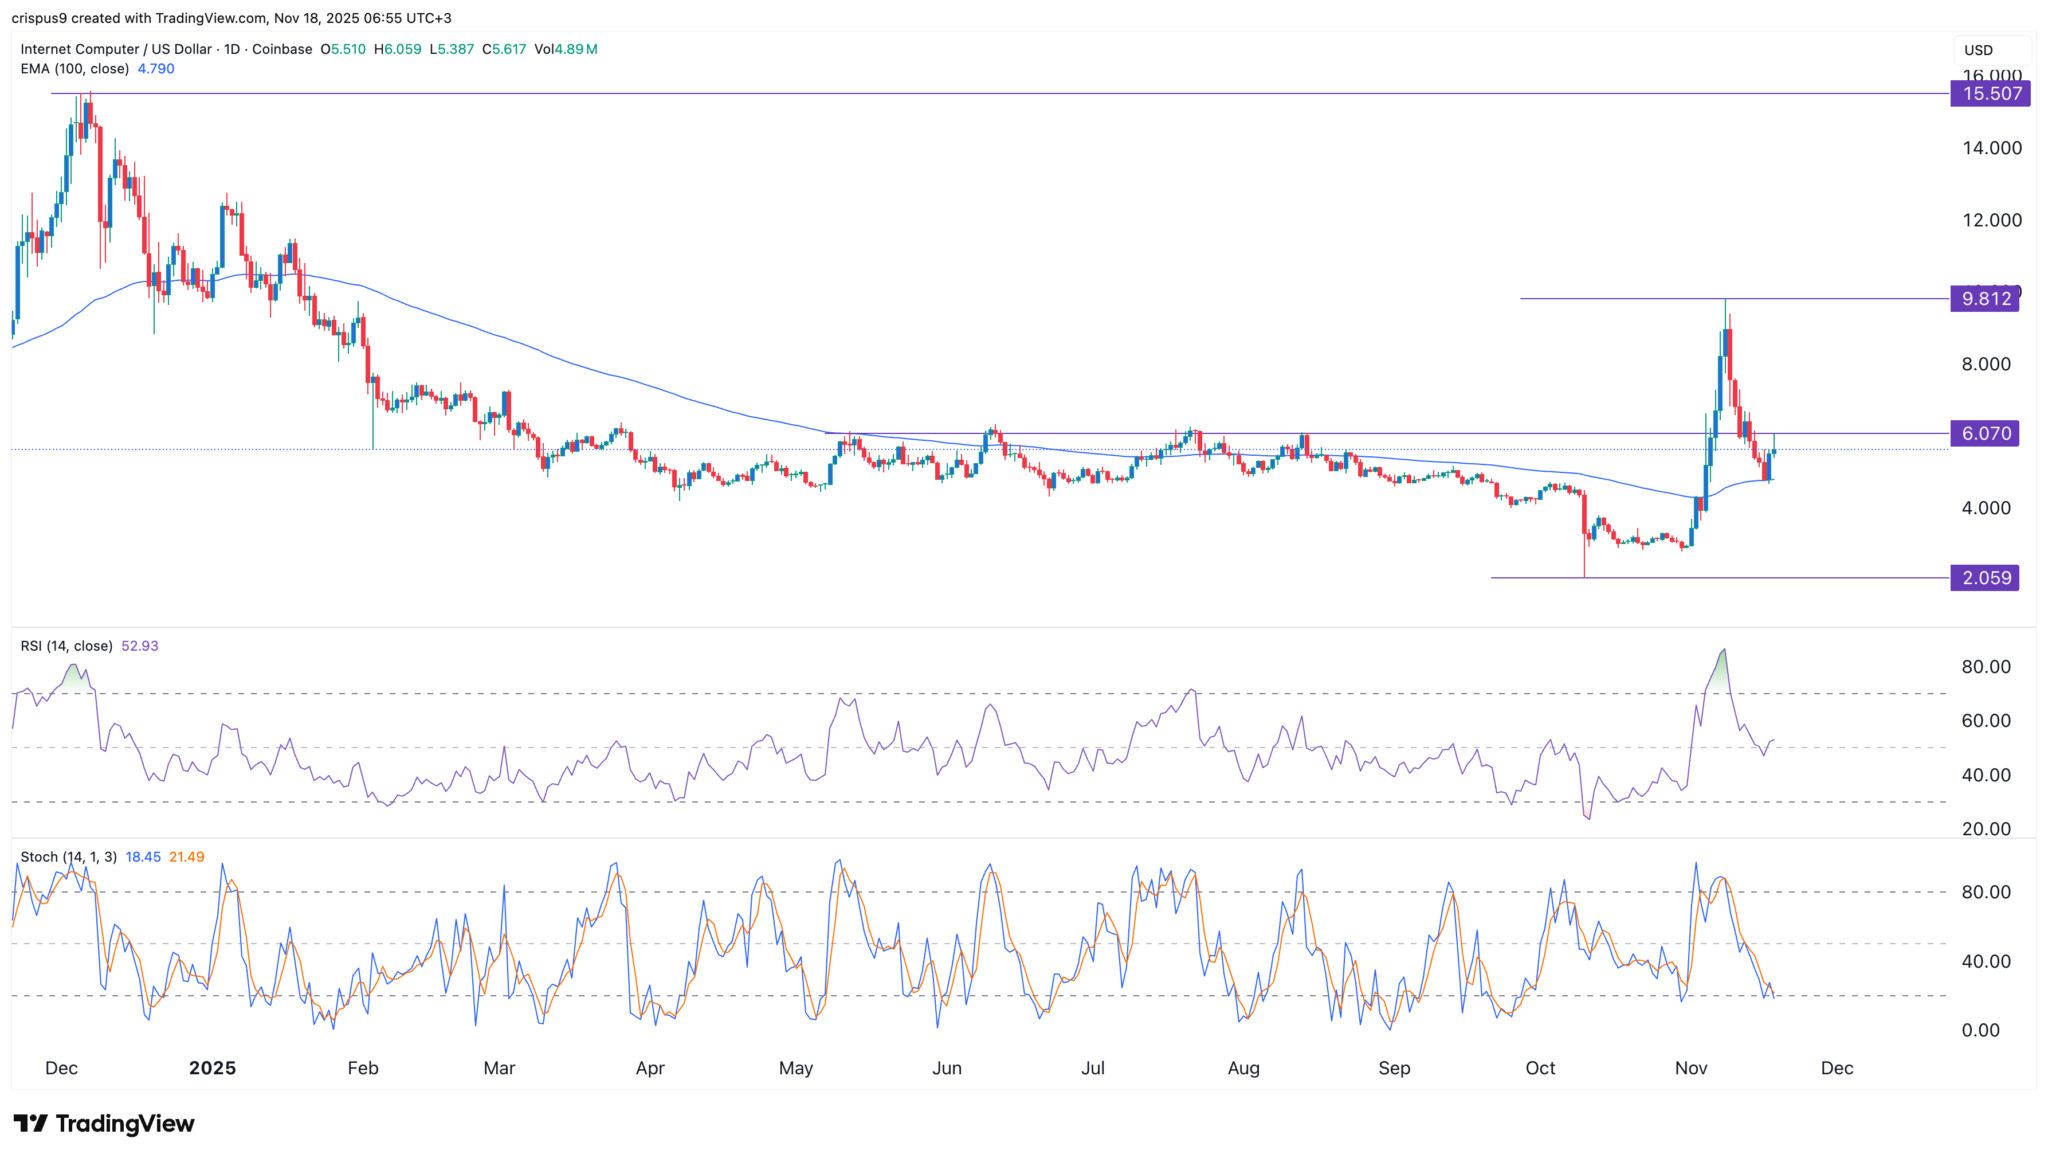
Task: Click the 4.790 EMA value in legend
Action: click(x=156, y=69)
